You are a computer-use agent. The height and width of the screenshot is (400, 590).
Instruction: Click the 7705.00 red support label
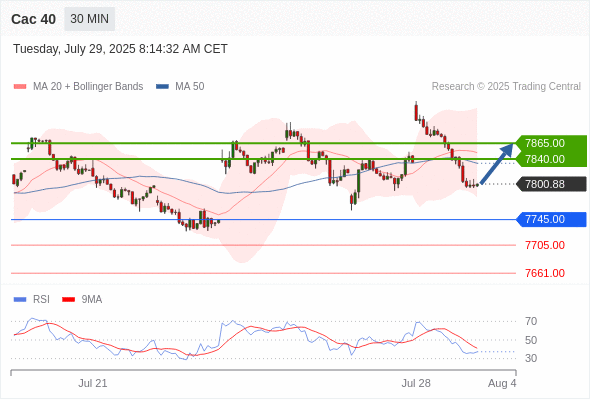pos(545,245)
